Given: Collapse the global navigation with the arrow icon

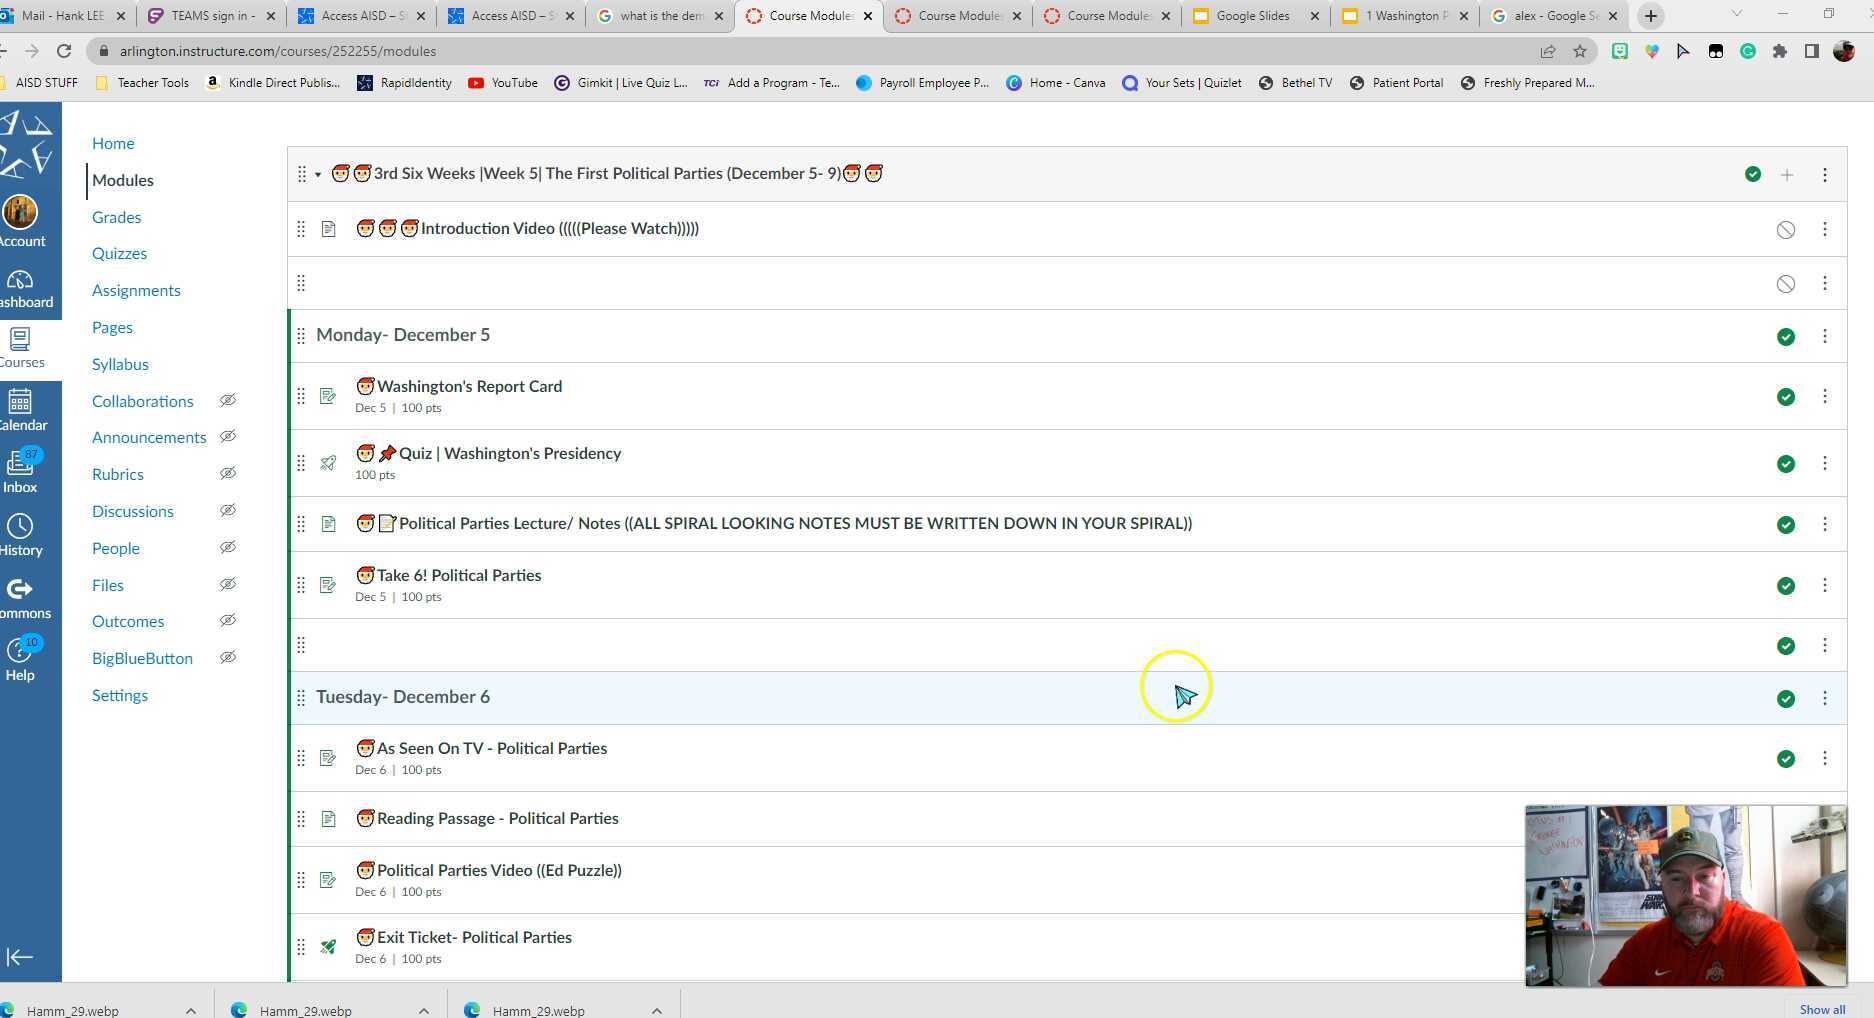Looking at the screenshot, I should click(x=20, y=957).
